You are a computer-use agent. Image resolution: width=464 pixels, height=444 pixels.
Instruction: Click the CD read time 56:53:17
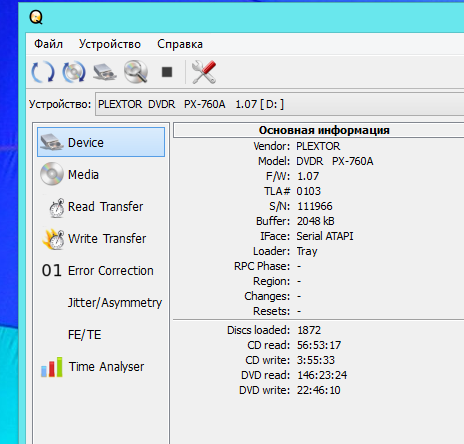[x=319, y=345]
